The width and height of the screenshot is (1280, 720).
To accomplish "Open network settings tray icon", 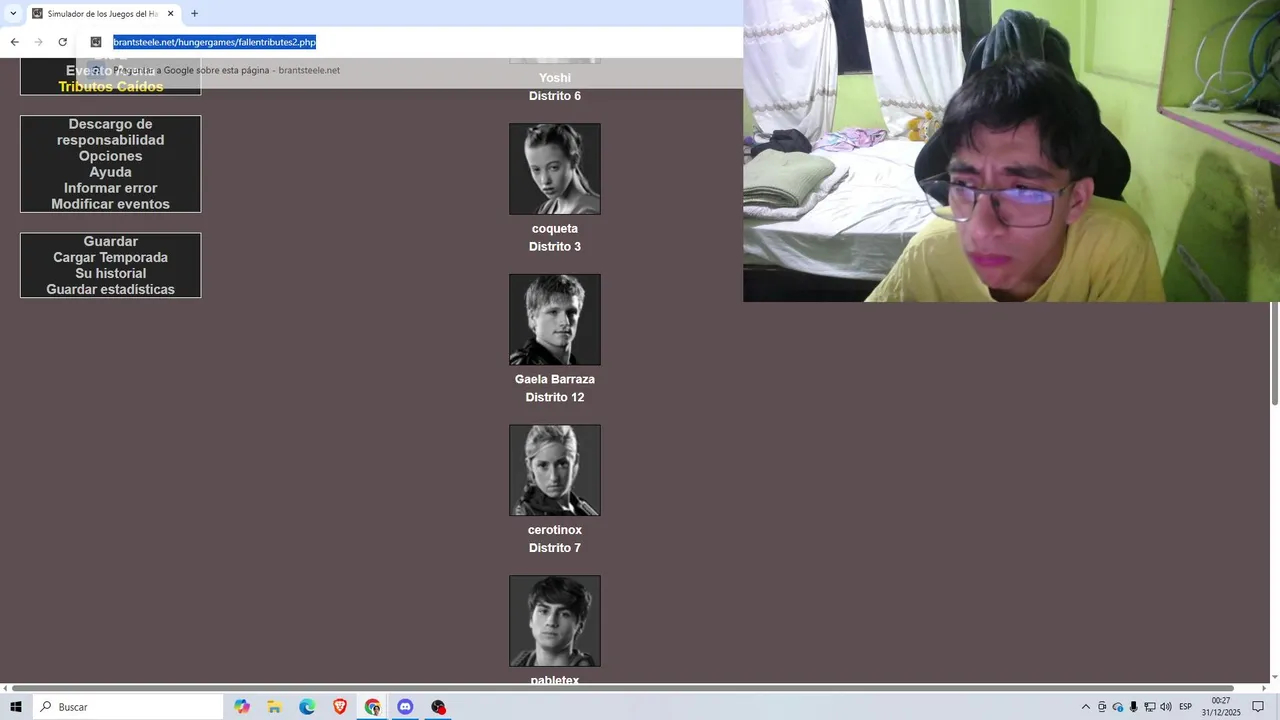I will click(1150, 707).
